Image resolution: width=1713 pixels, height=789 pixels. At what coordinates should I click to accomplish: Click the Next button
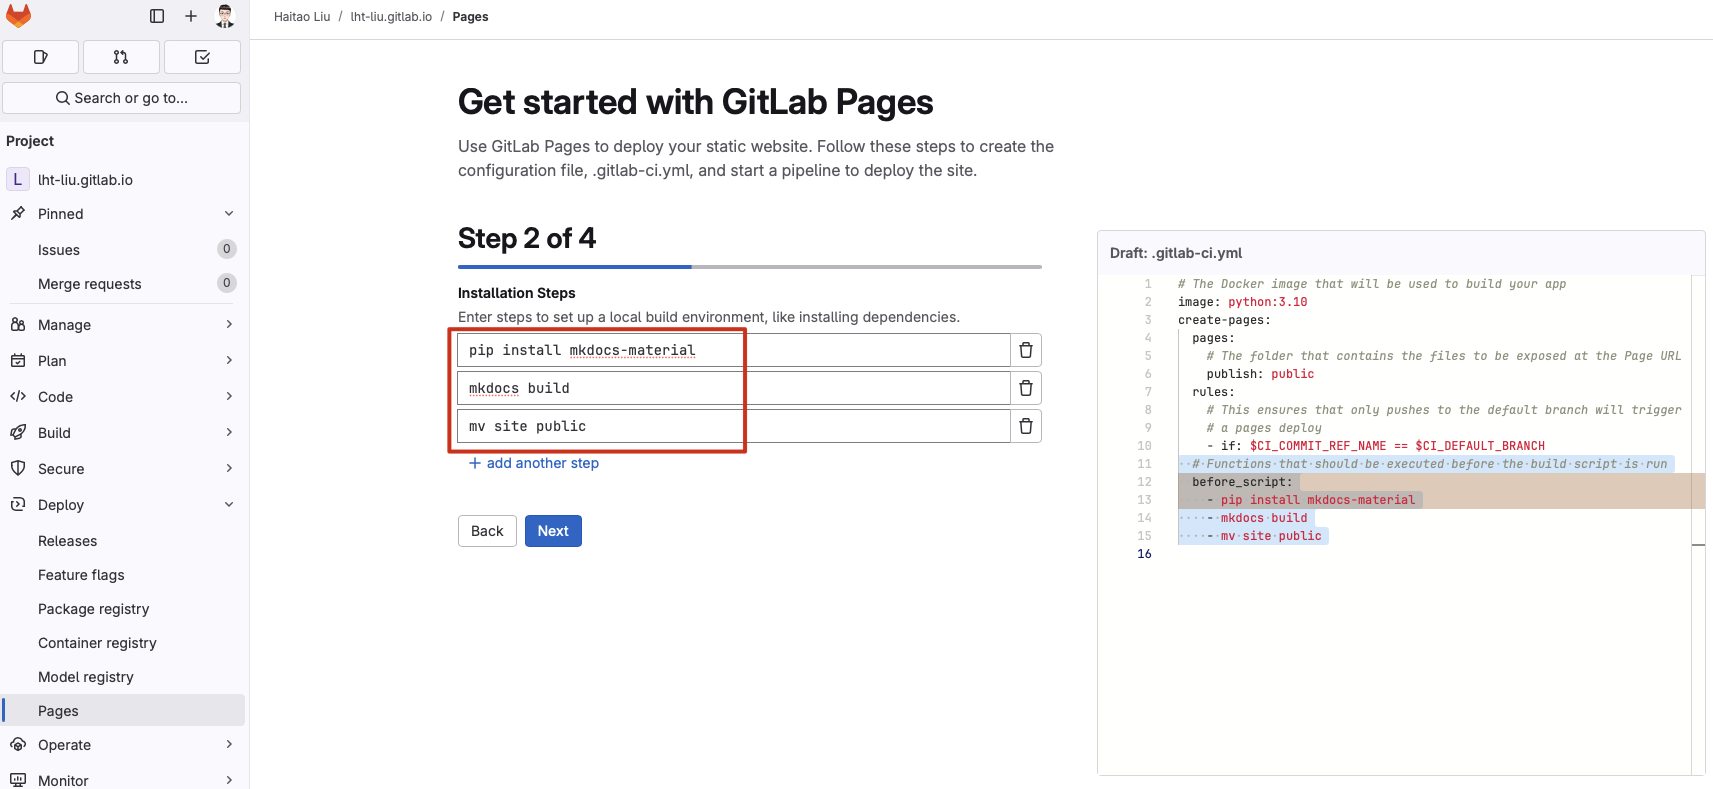[553, 531]
